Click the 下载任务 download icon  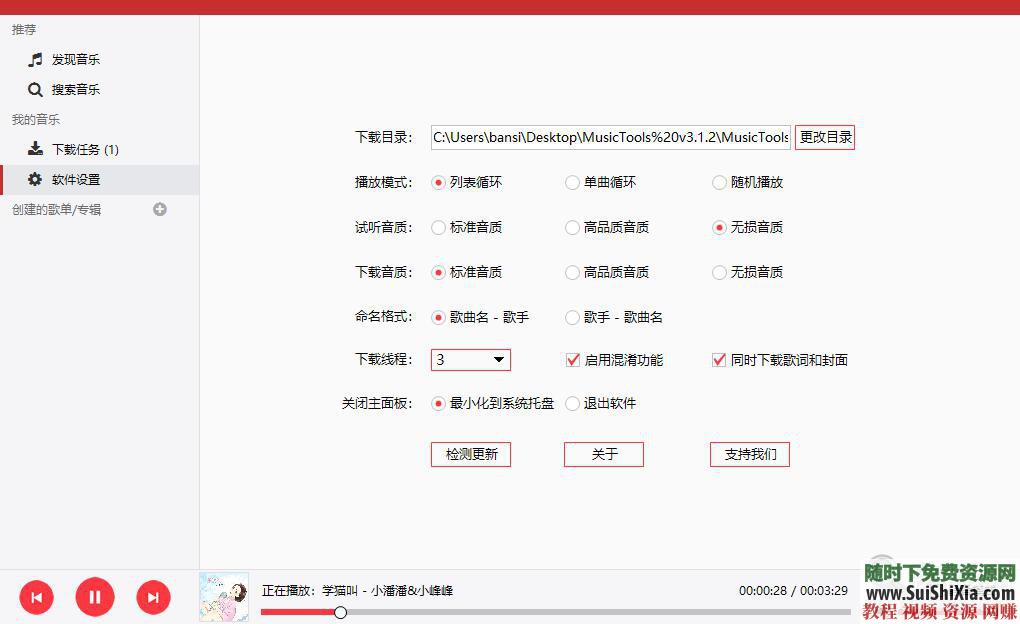click(x=35, y=149)
